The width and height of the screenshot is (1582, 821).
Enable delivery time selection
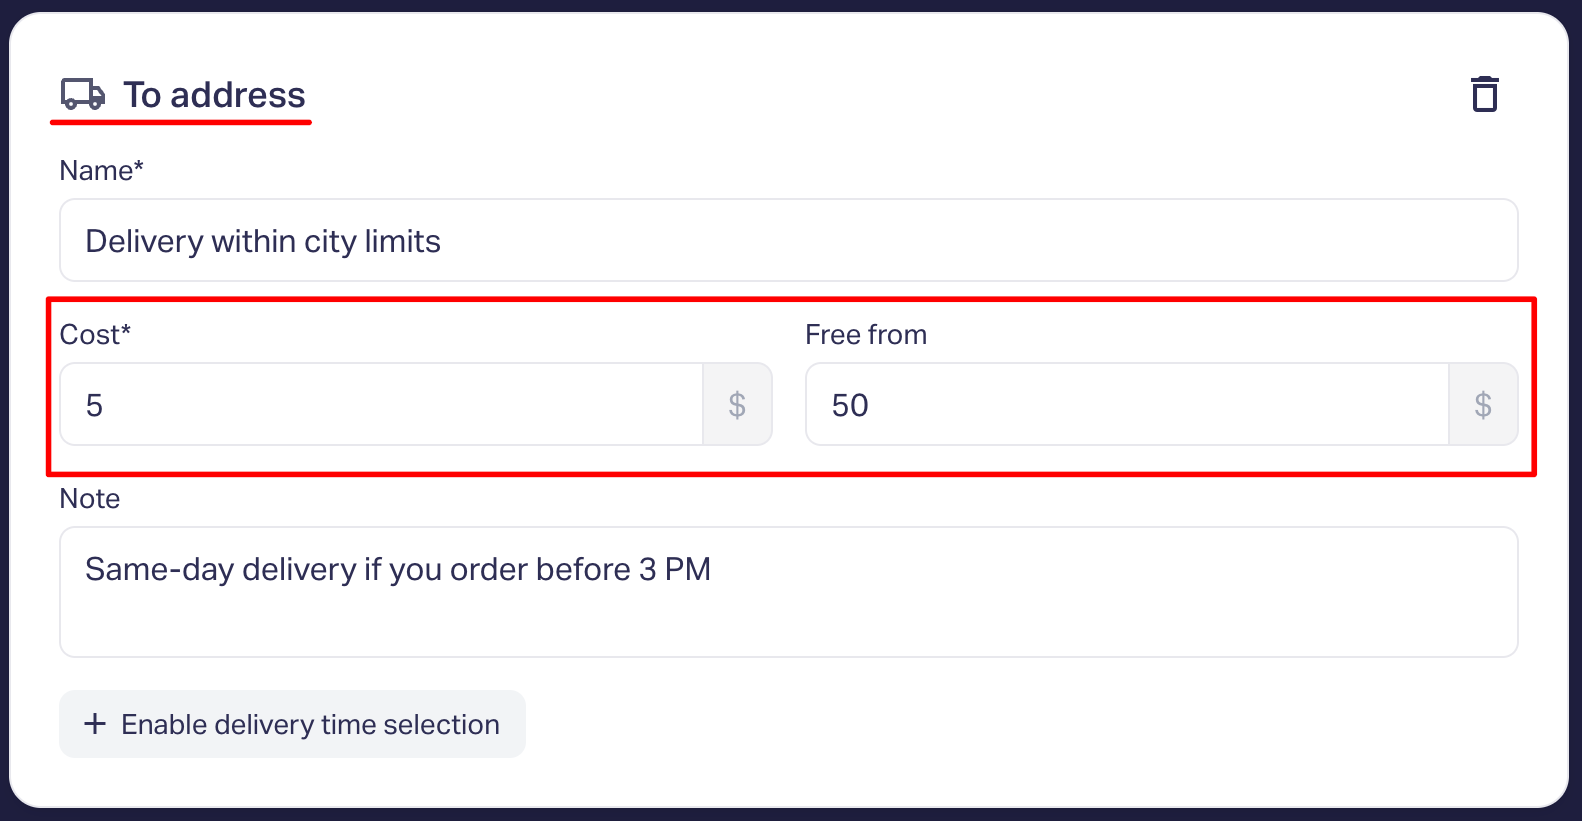point(292,724)
